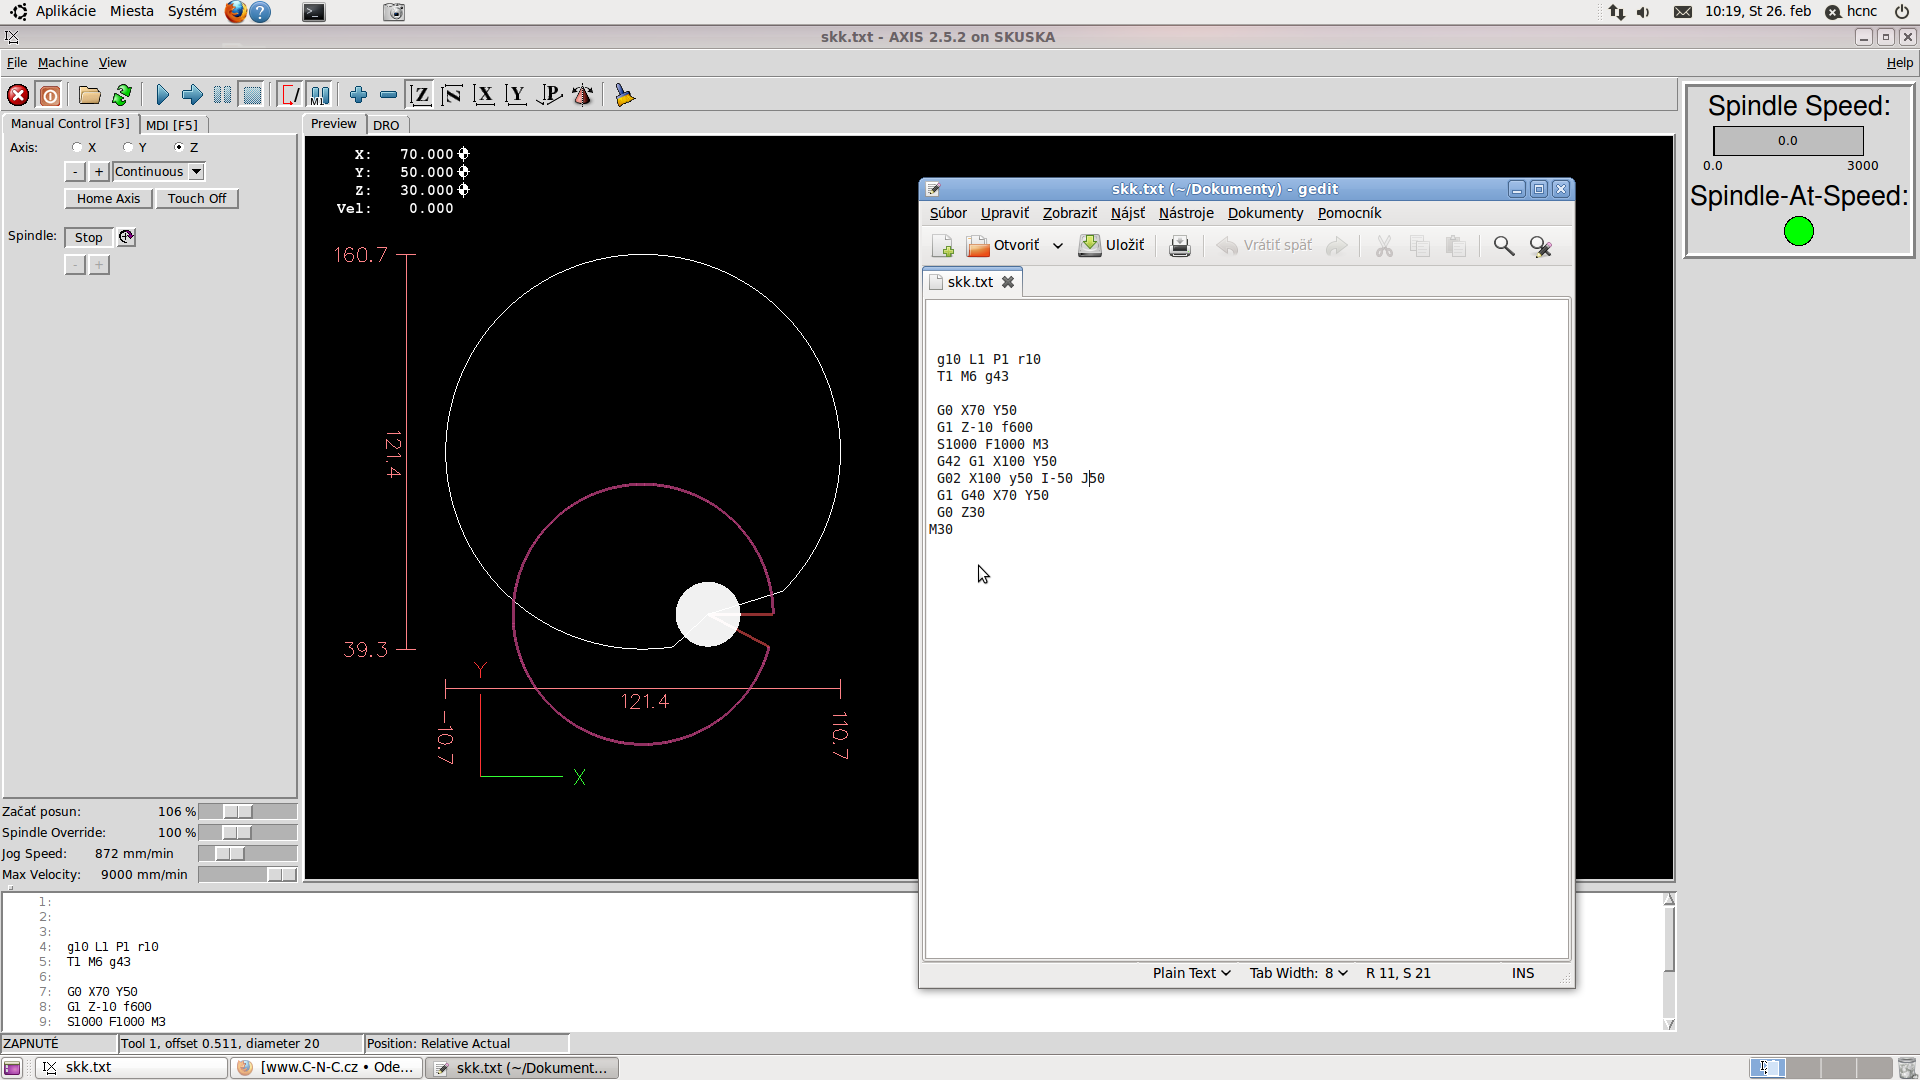1920x1080 pixels.
Task: Toggle machine power icon
Action: click(x=50, y=95)
